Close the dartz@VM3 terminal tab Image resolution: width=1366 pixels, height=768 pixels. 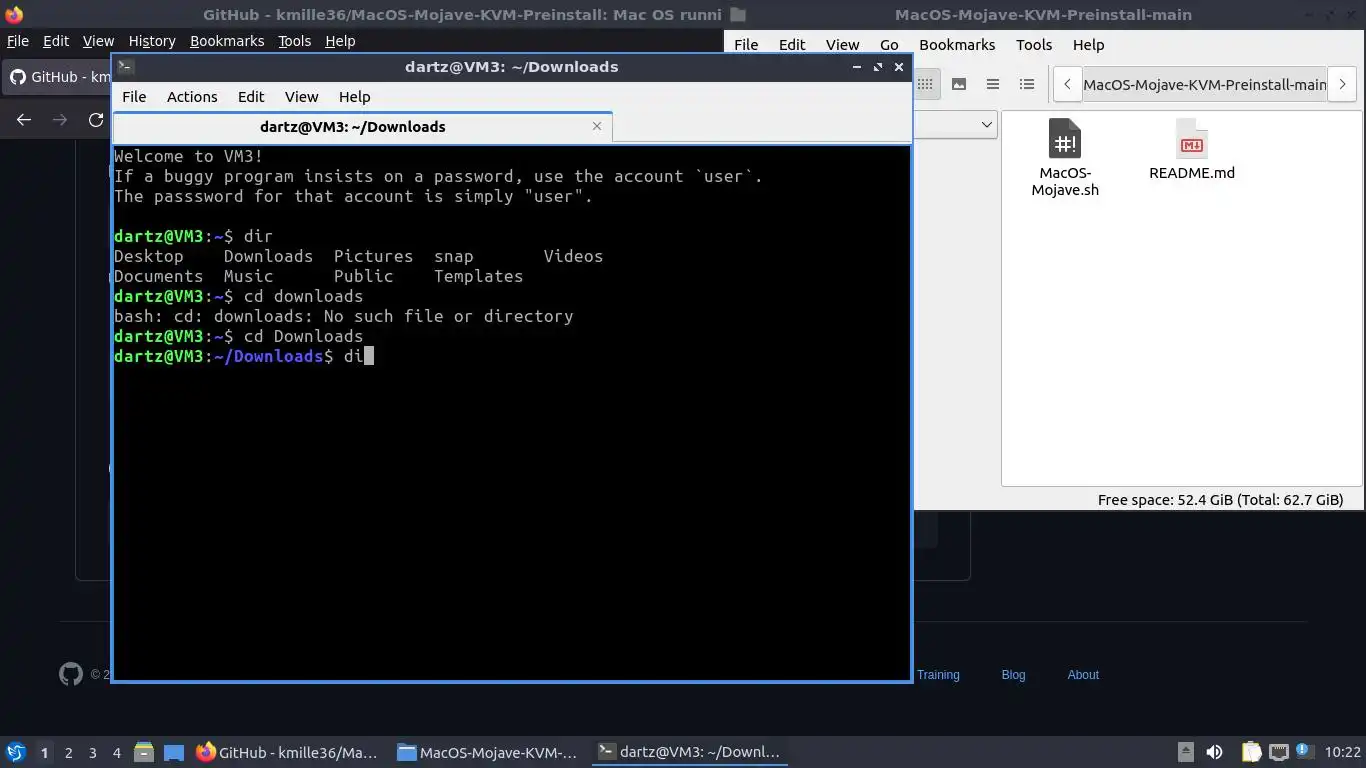597,126
